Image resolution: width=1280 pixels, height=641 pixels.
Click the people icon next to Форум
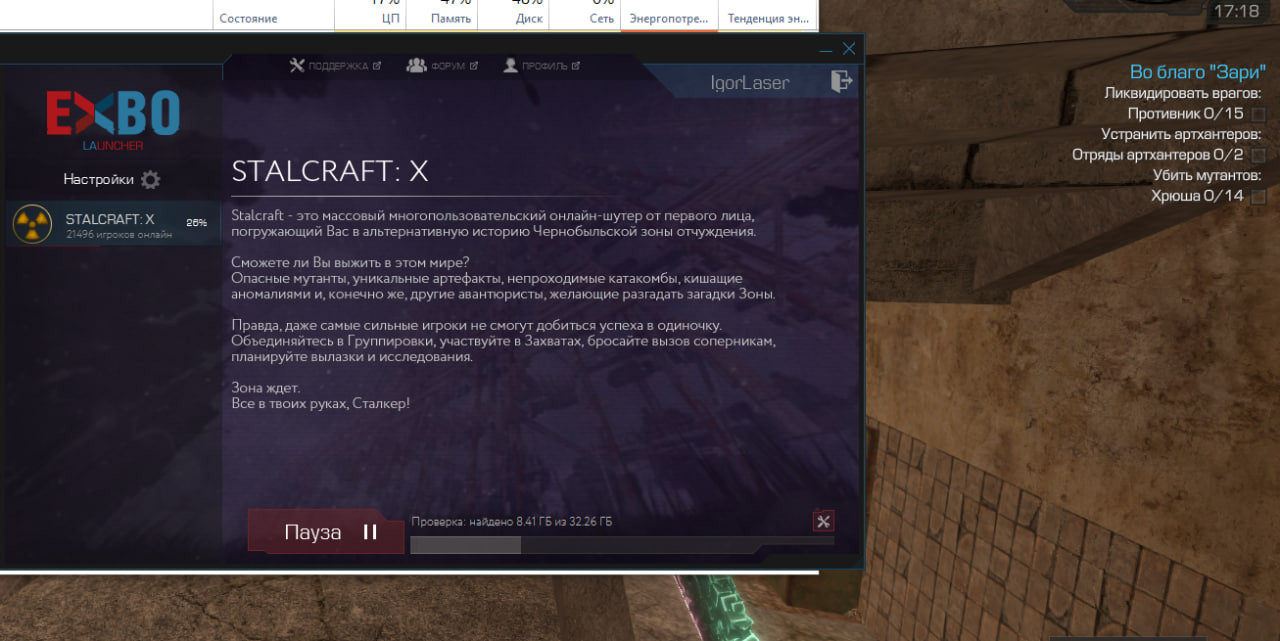tap(416, 66)
